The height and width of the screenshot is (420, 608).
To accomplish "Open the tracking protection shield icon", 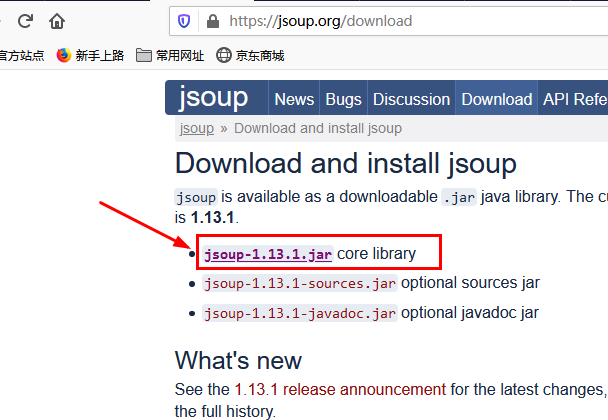I will click(x=184, y=21).
